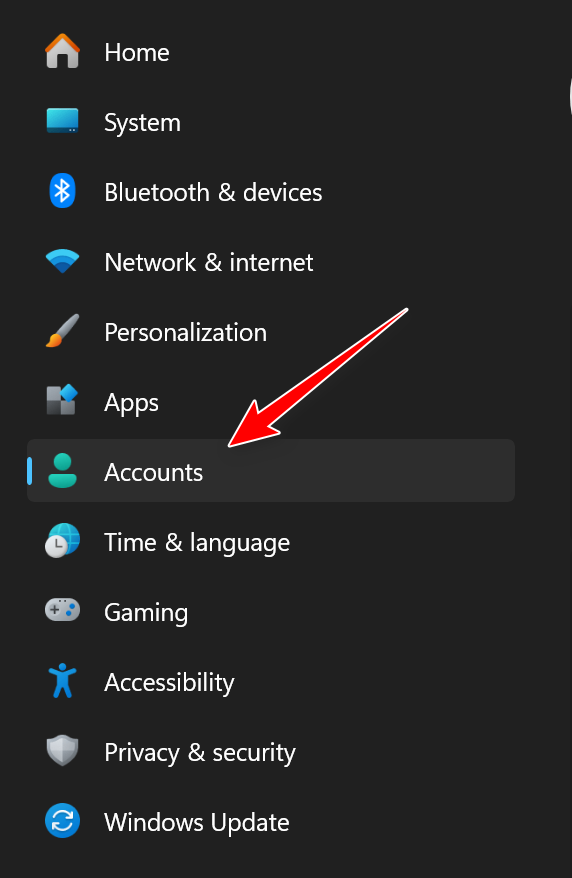This screenshot has width=572, height=878.
Task: Click the Accounts person icon
Action: (62, 471)
